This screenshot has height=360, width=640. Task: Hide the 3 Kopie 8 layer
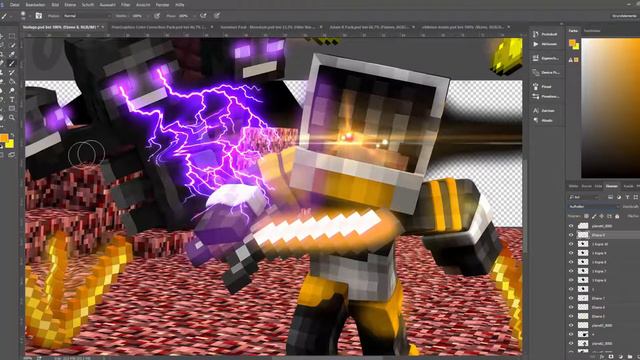tap(571, 262)
